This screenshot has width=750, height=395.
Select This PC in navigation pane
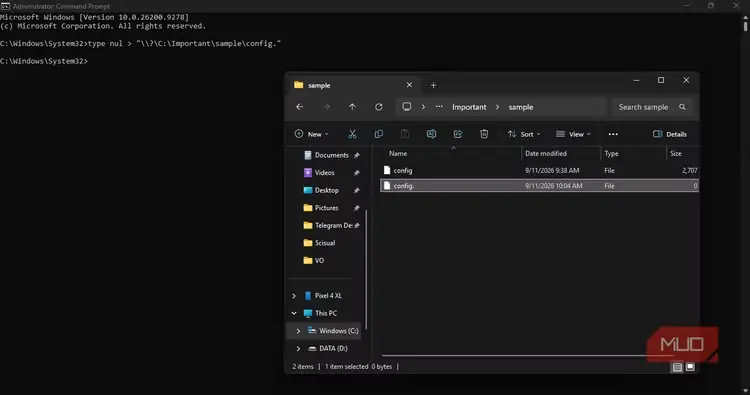pos(326,313)
